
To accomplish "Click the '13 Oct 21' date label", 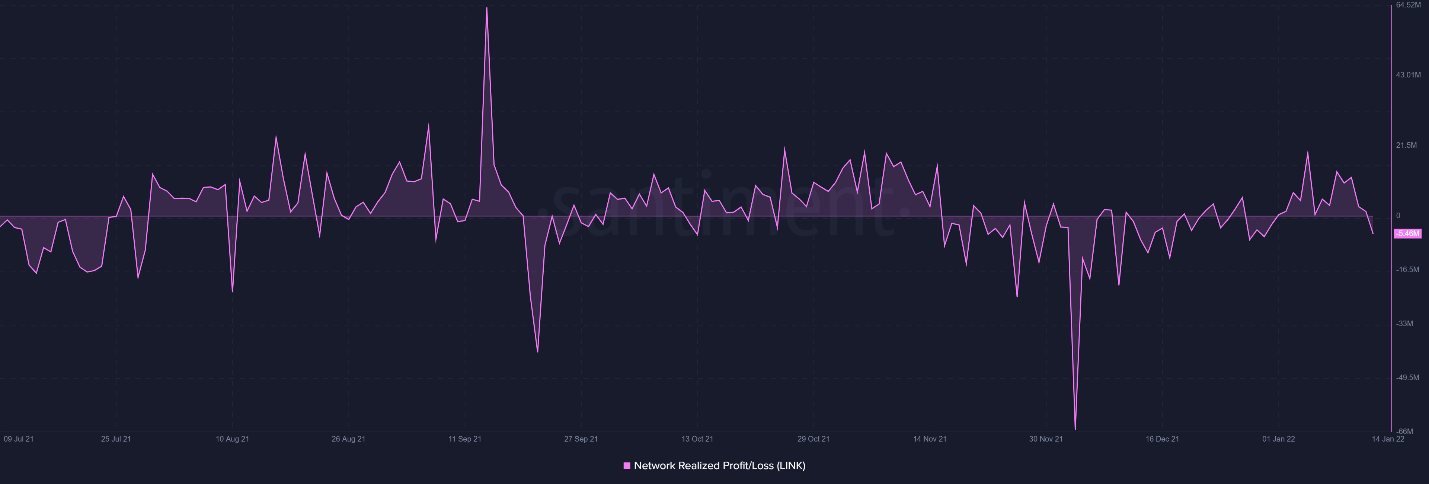I will tap(697, 439).
